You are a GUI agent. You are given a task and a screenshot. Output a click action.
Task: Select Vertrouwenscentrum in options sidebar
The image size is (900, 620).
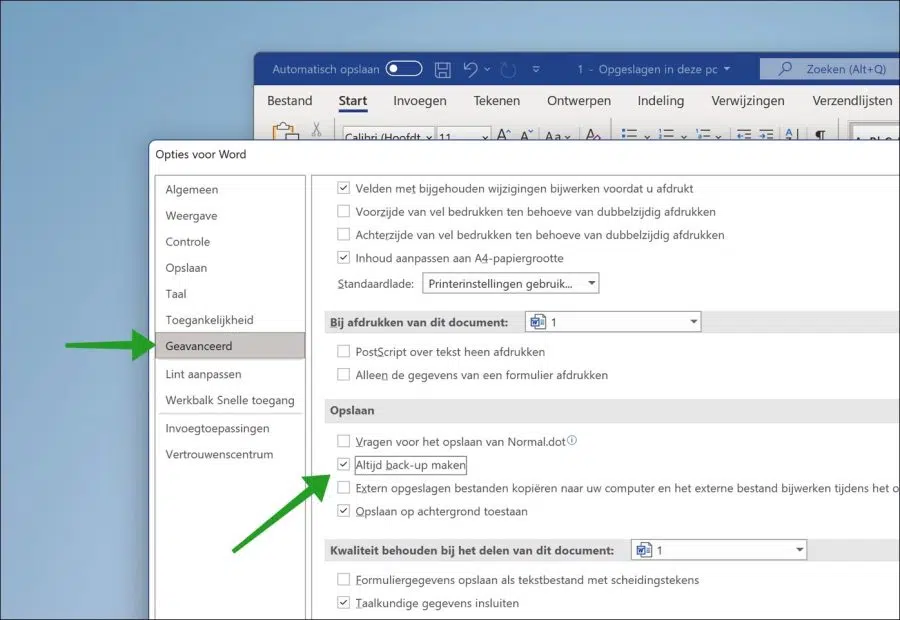[230, 454]
